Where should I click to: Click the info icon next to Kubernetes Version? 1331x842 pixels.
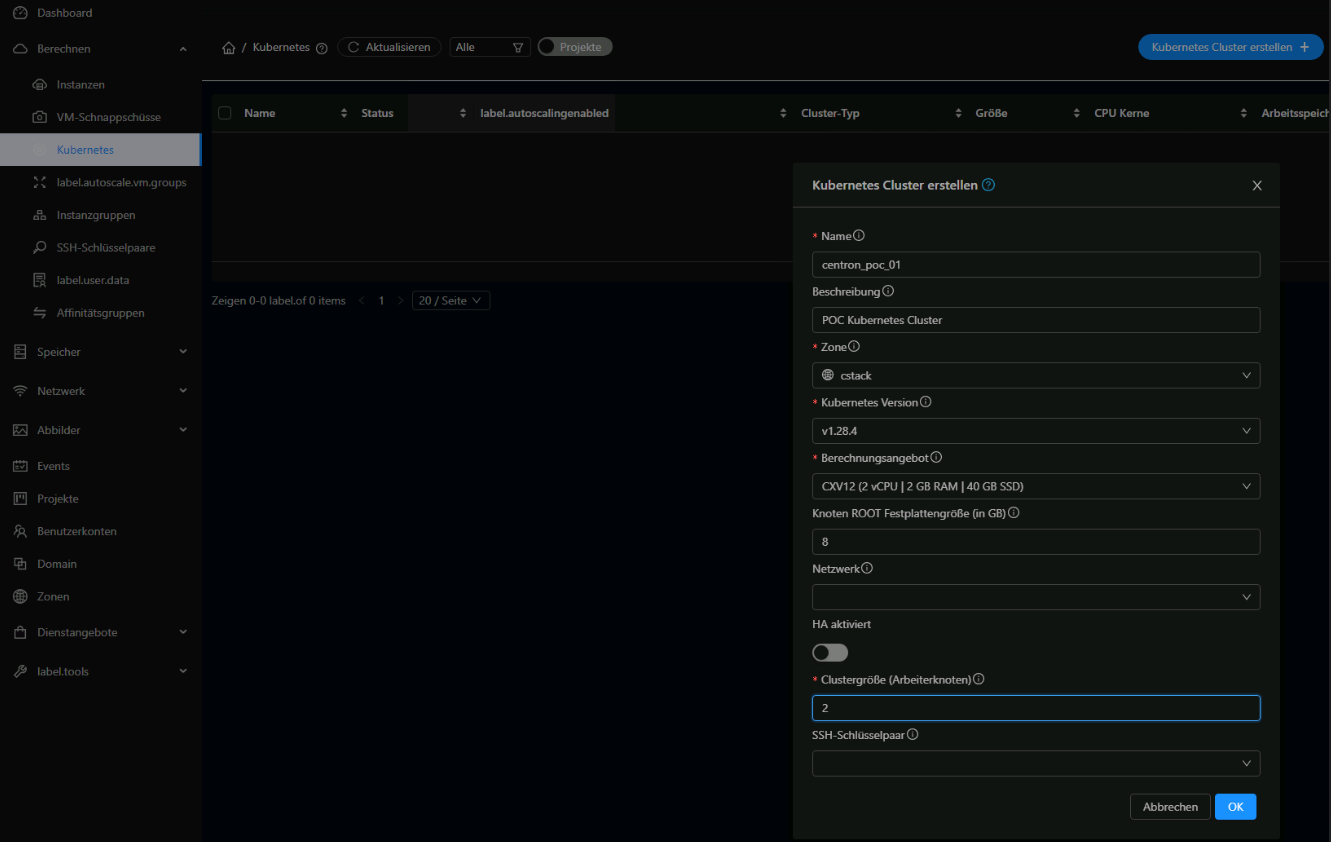926,402
